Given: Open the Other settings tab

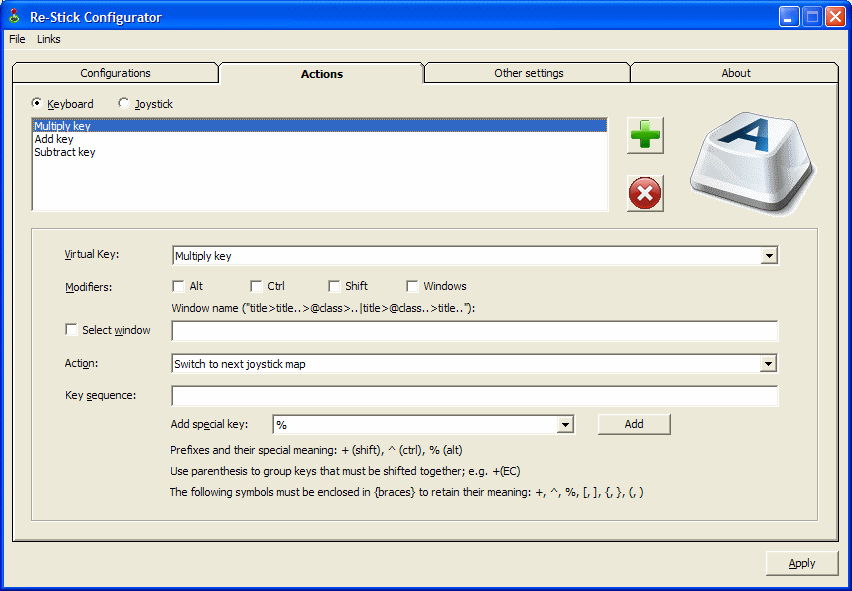Looking at the screenshot, I should (528, 73).
